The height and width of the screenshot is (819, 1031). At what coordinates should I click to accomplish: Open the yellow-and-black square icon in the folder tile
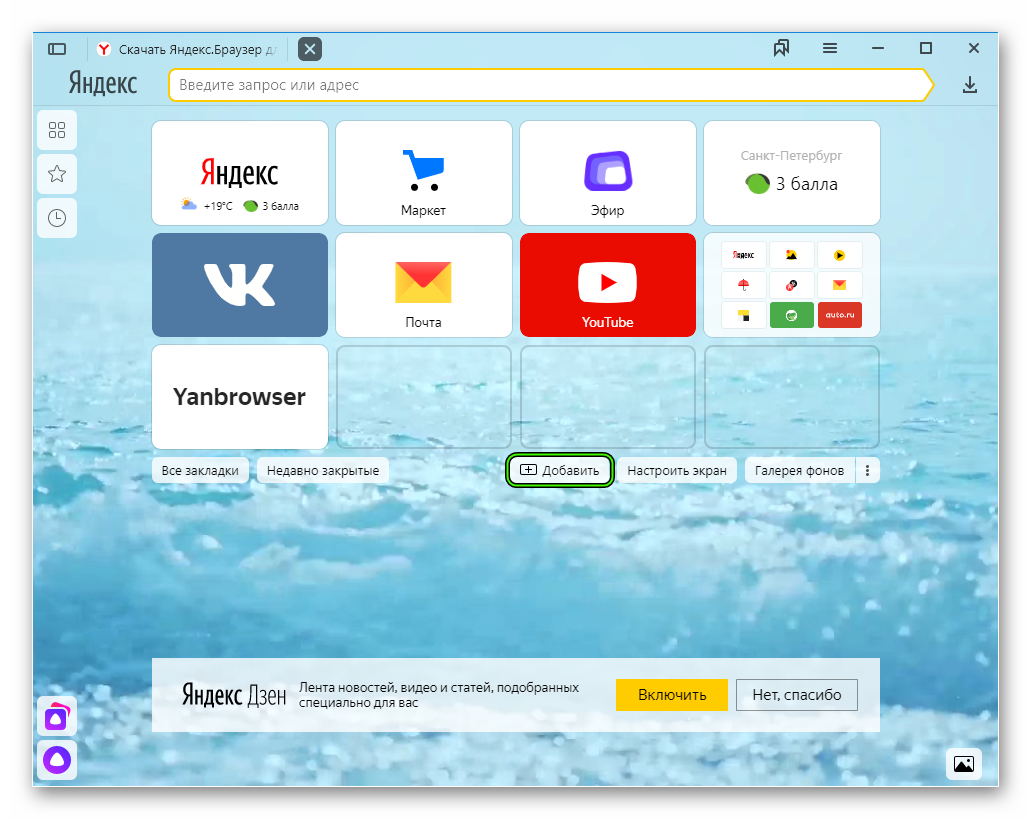(744, 316)
